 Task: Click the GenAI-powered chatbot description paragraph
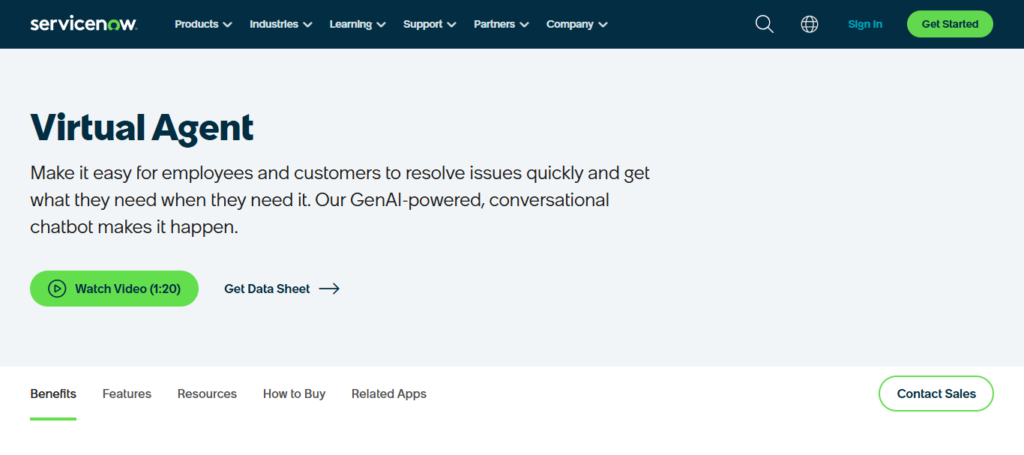coord(340,200)
